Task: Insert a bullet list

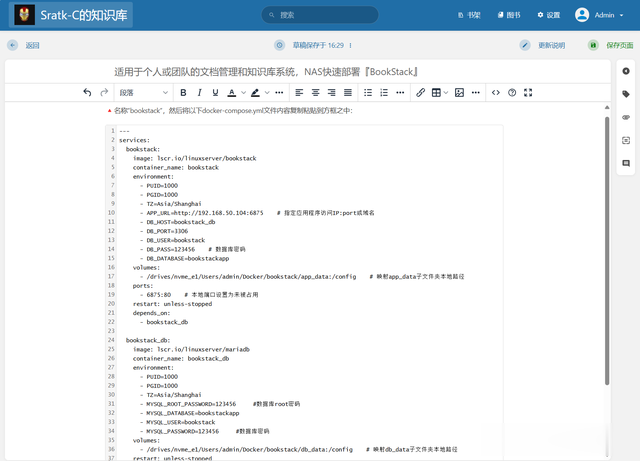Action: tap(368, 93)
